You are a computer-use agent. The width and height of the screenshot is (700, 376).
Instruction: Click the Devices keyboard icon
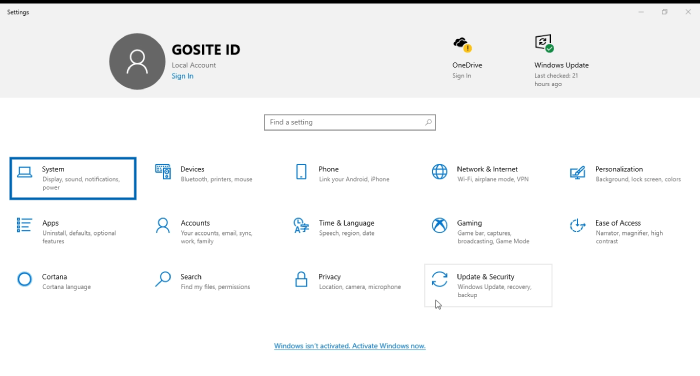click(x=163, y=171)
